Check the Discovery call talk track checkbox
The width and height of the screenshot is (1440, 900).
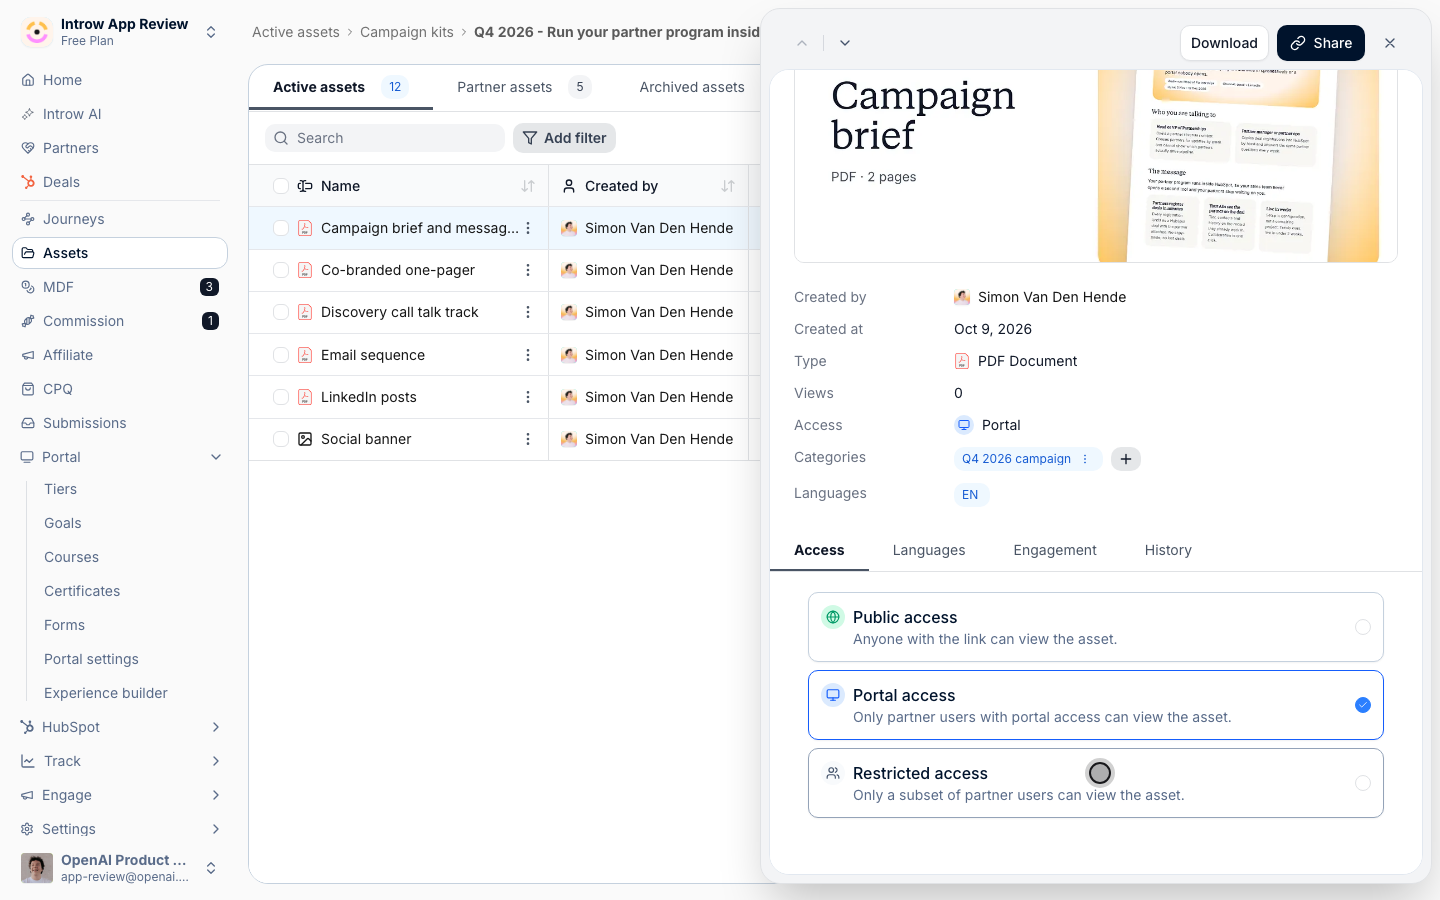click(281, 312)
